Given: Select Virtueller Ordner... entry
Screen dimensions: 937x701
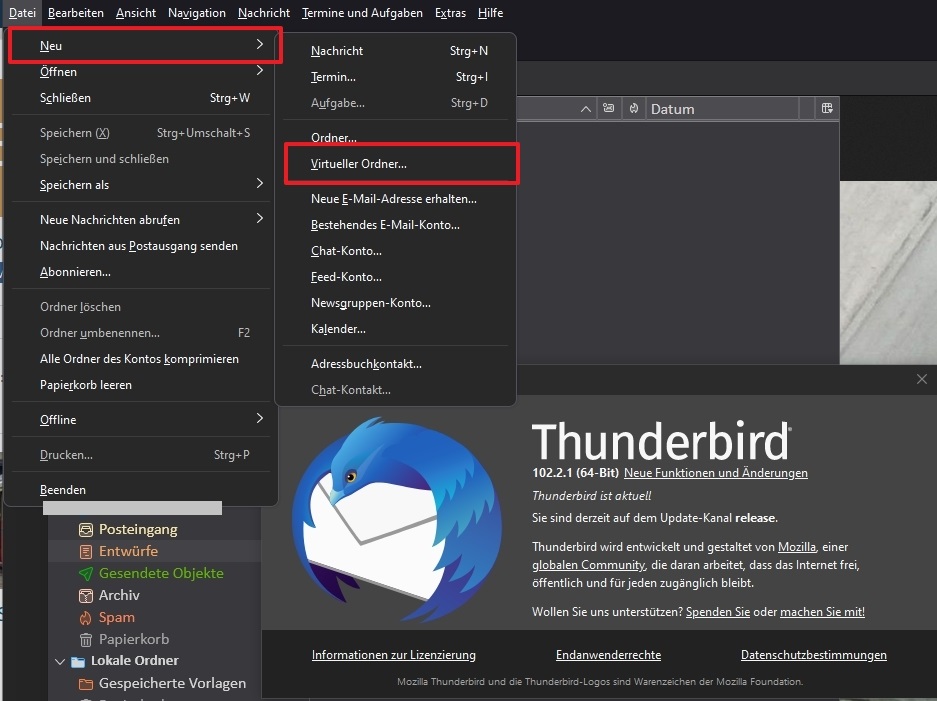Looking at the screenshot, I should click(x=395, y=164).
